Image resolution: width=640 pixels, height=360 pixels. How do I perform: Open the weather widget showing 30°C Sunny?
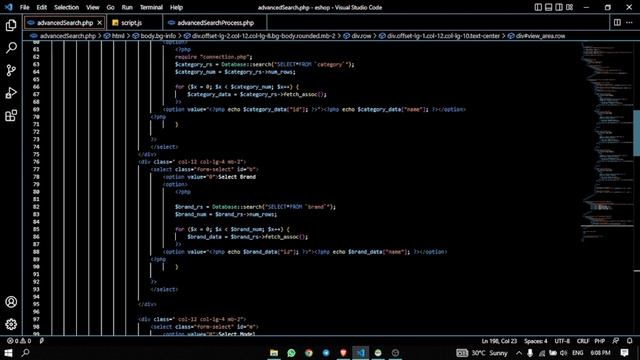tap(482, 353)
